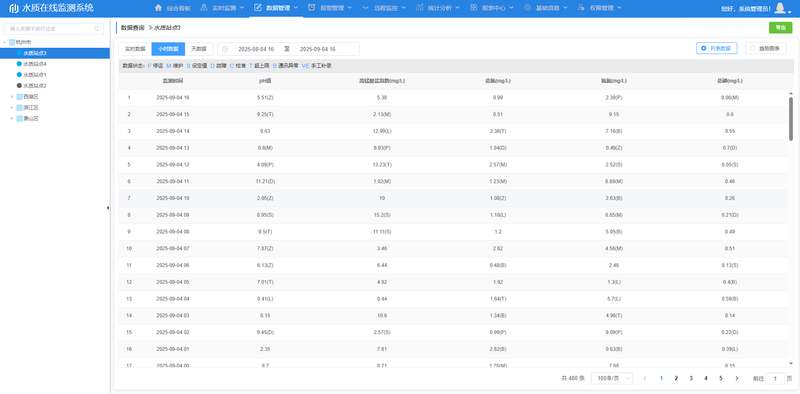Click the 共 480 条 total count text
This screenshot has width=800, height=394.
[x=572, y=378]
